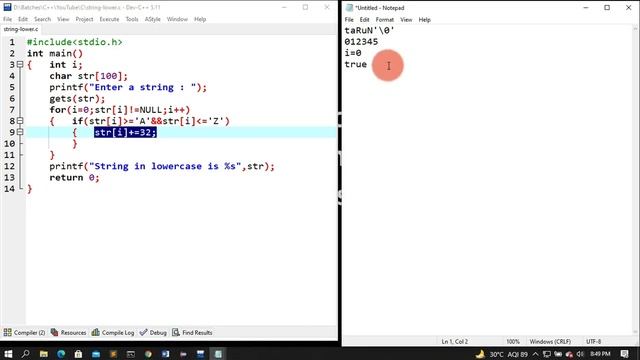Click the weather moon icon in taskbar
The image size is (640, 360).
coord(480,354)
